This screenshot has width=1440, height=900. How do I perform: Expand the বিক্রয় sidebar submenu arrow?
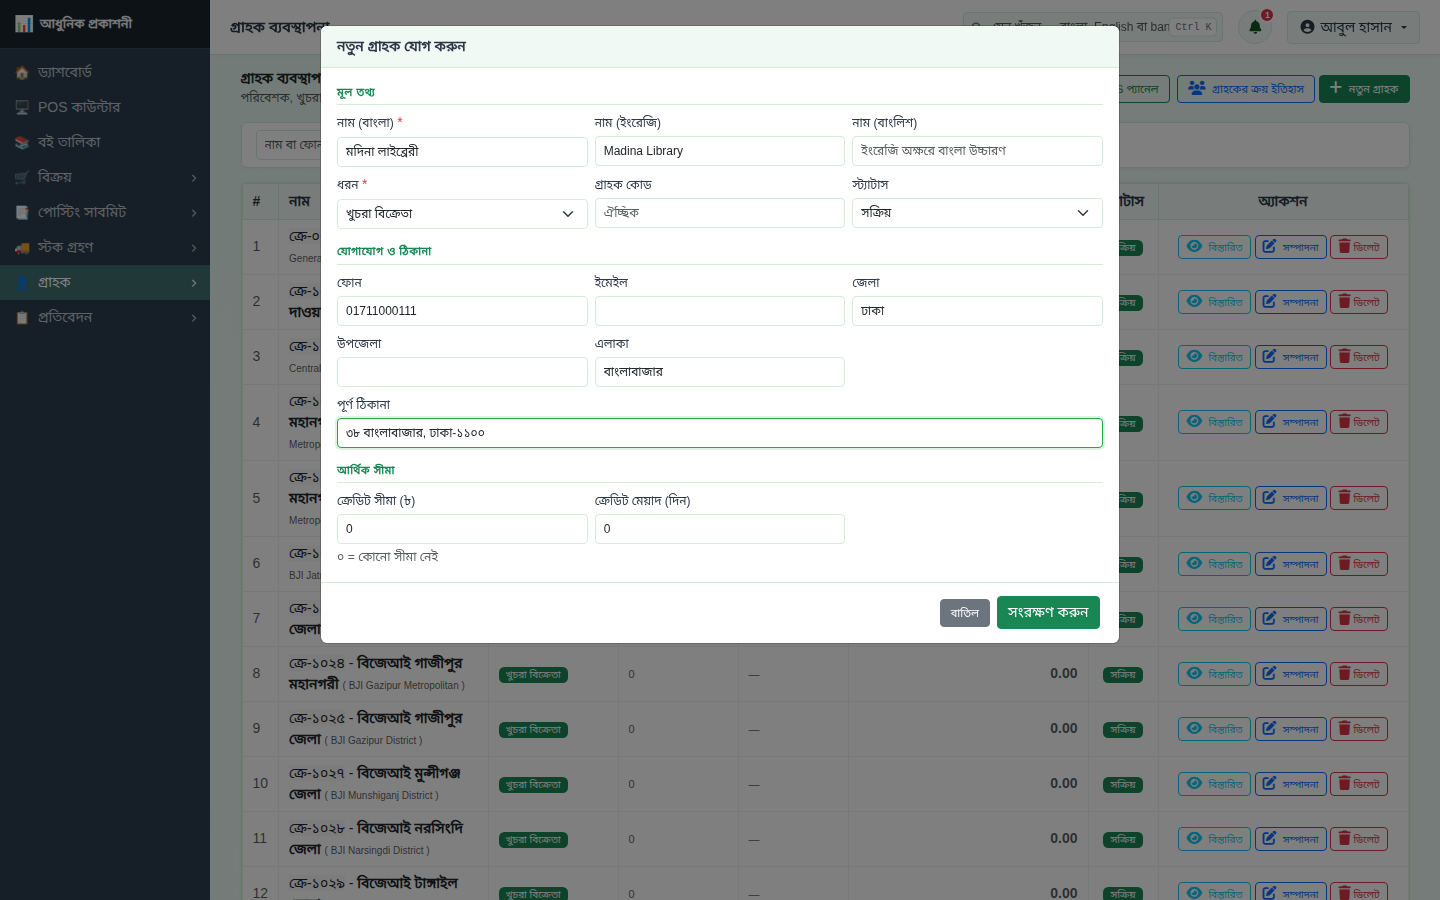click(194, 178)
